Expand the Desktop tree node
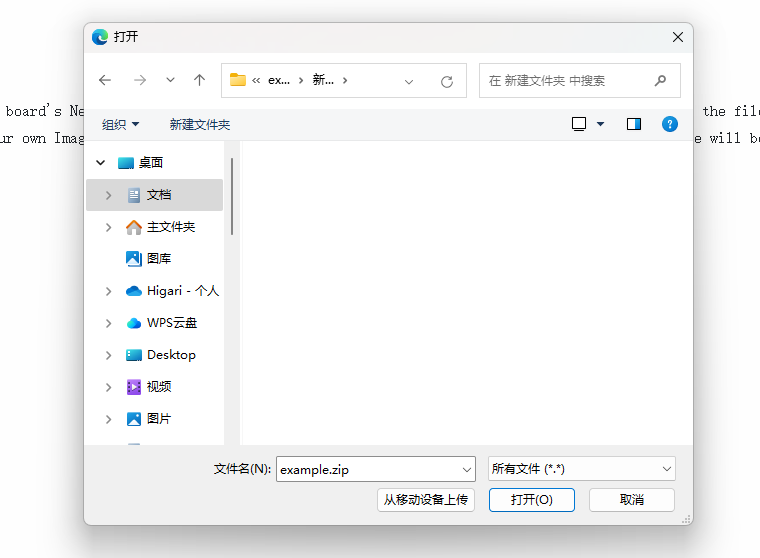The image size is (760, 558). tap(109, 355)
